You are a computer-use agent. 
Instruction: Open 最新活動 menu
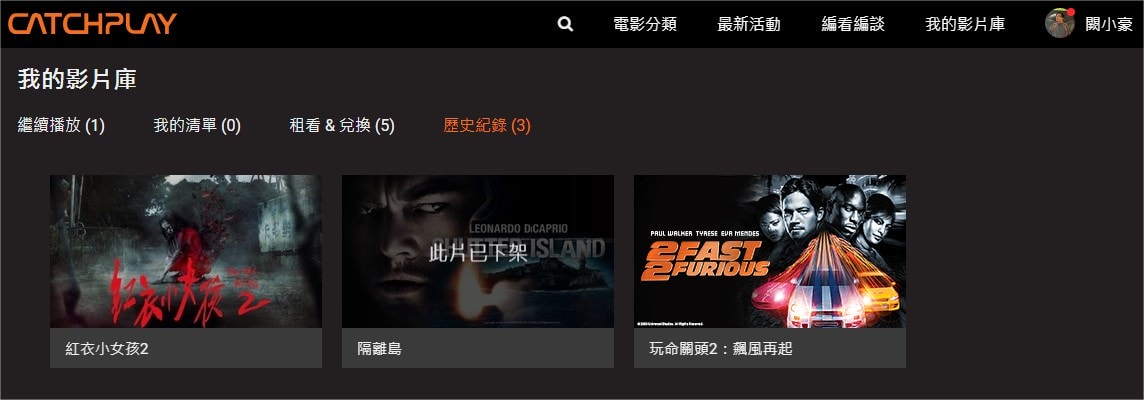749,24
